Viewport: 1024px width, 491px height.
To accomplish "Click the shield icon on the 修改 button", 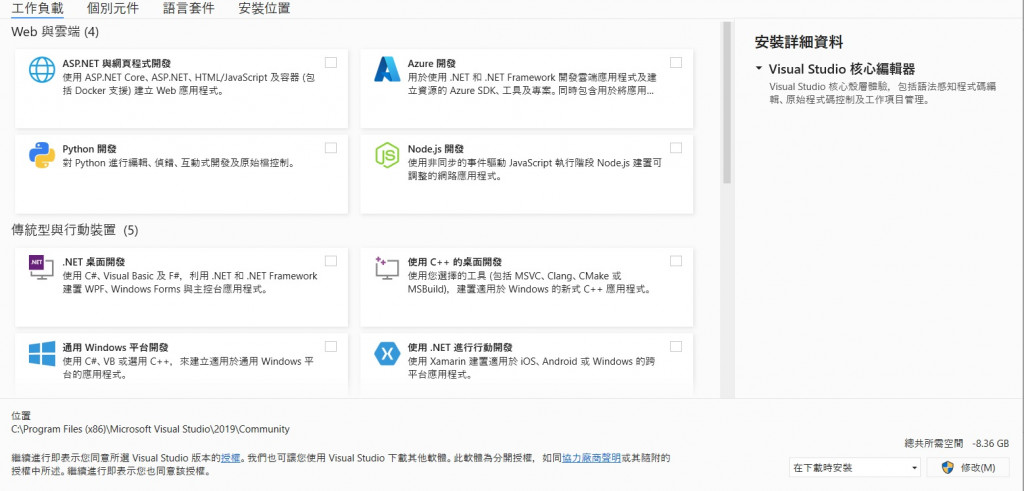I will pyautogui.click(x=948, y=467).
